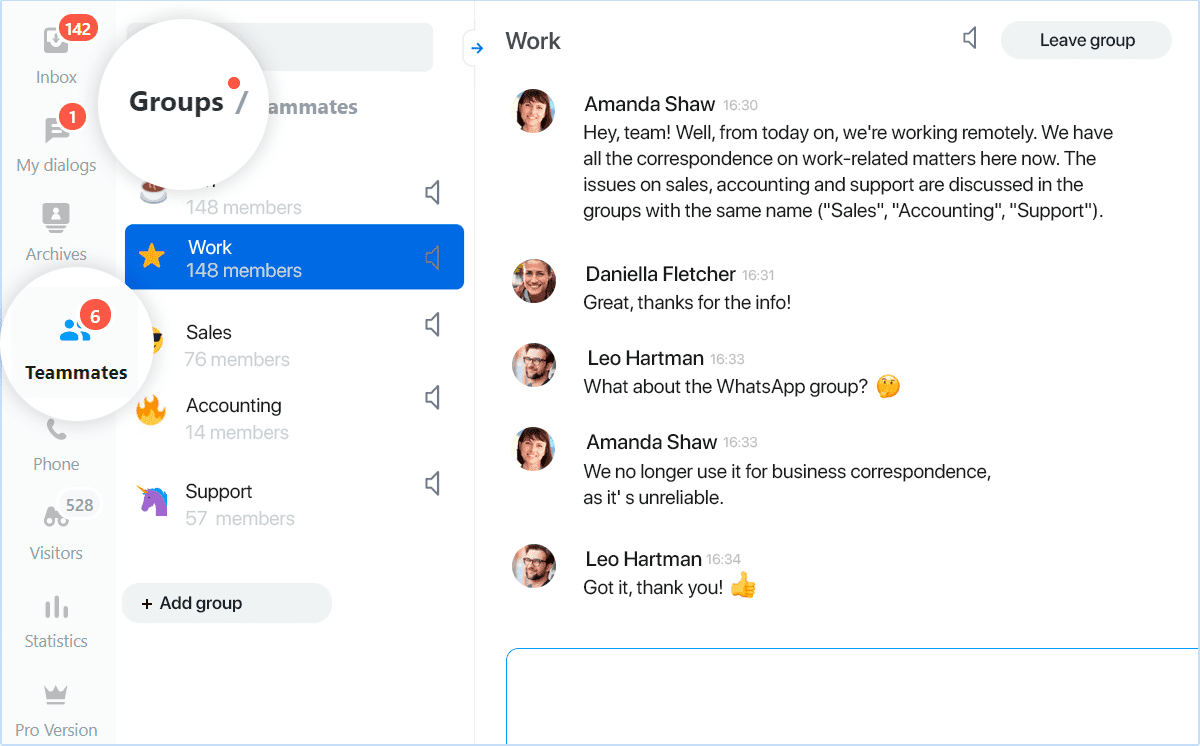1200x746 pixels.
Task: Open Amanda Shaw's profile avatar
Action: coord(534,111)
